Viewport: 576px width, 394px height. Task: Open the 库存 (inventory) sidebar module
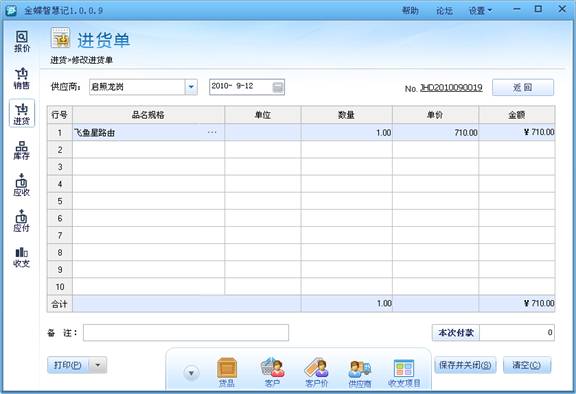click(22, 151)
